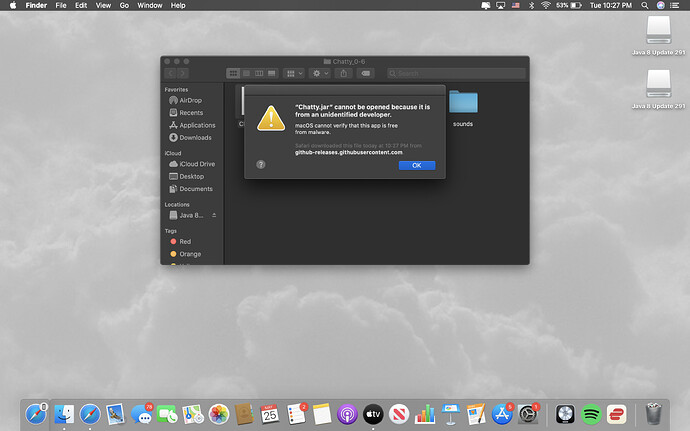
Task: Click the Siri icon in menu bar
Action: click(661, 5)
